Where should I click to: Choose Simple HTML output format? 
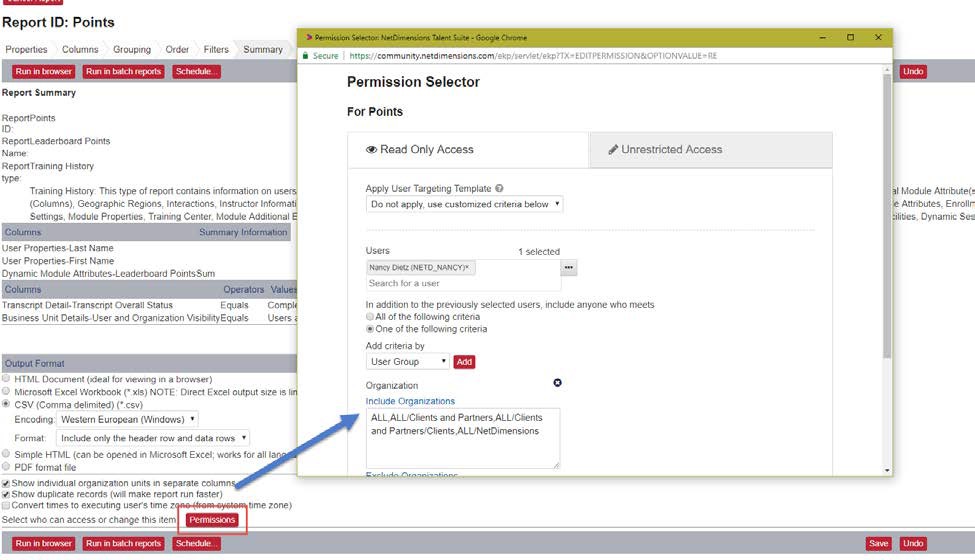coord(6,454)
